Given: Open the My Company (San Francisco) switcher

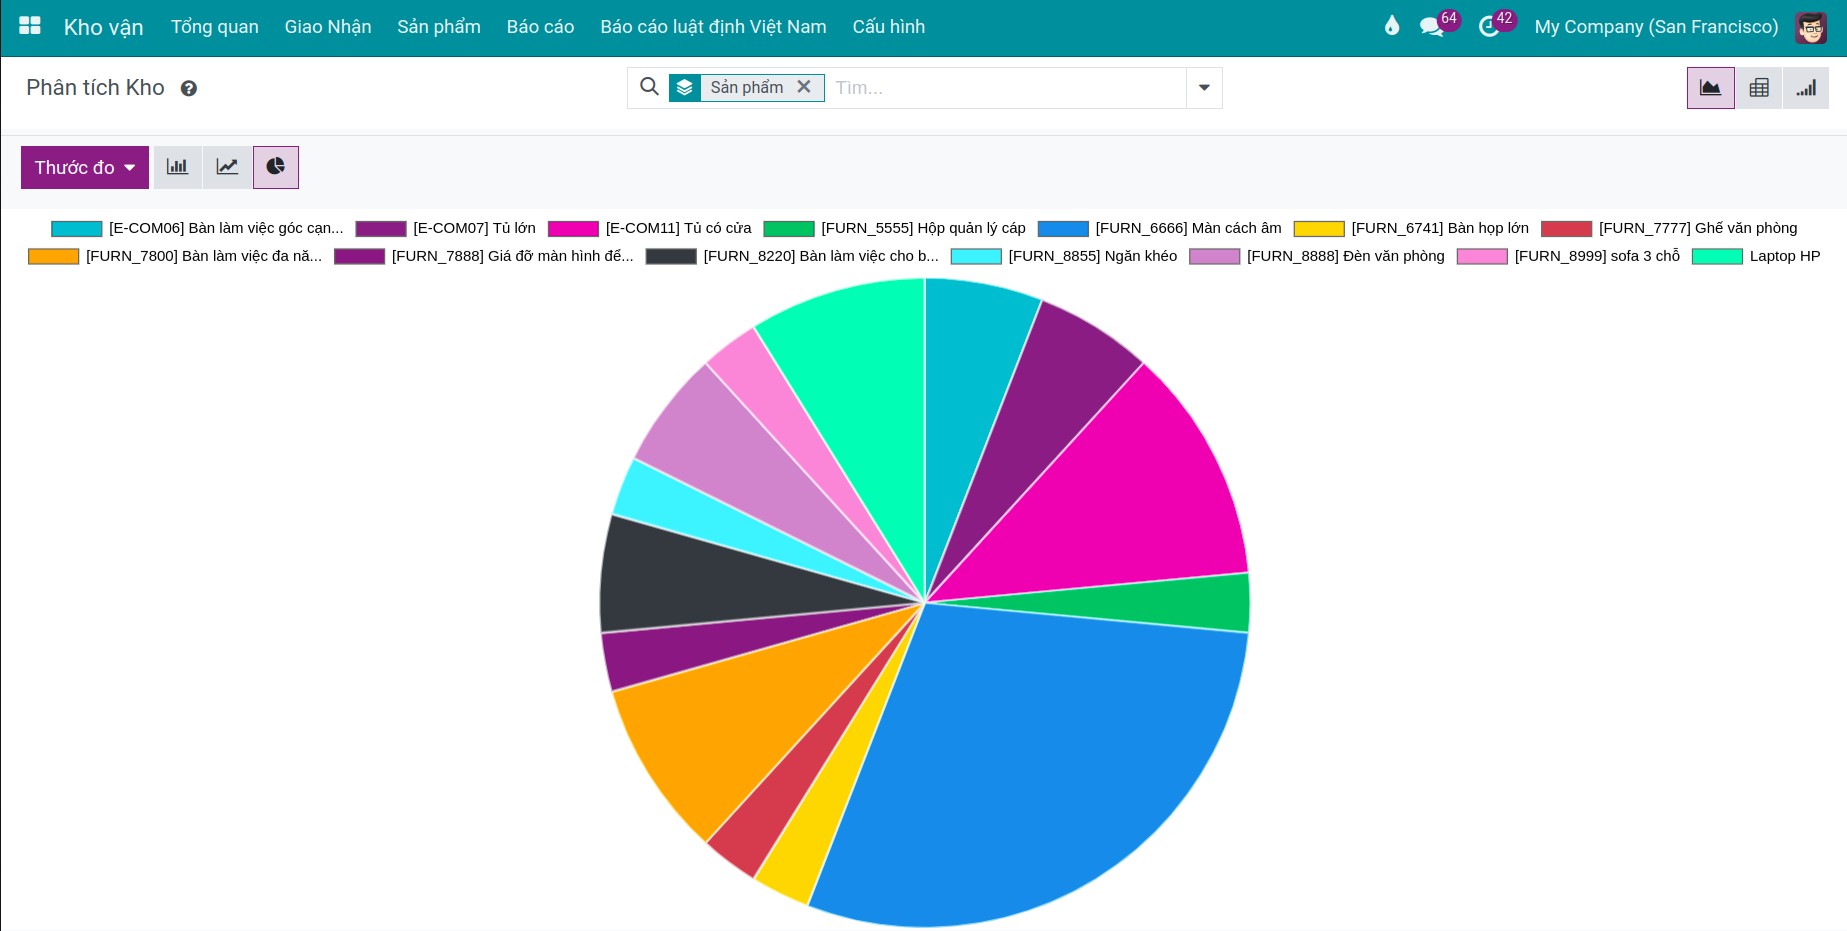Looking at the screenshot, I should (1655, 27).
